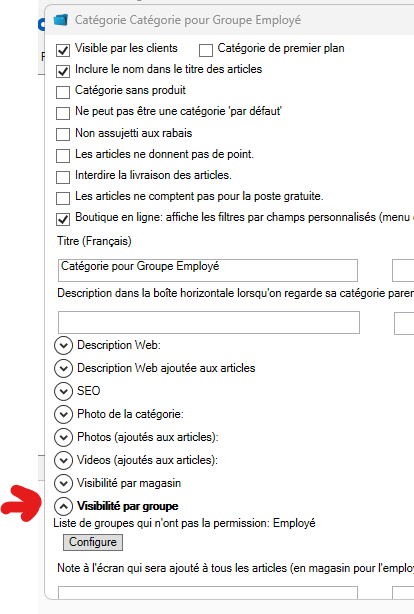The image size is (414, 614).
Task: Enable Non assujetti aux rabais
Action: (x=63, y=135)
